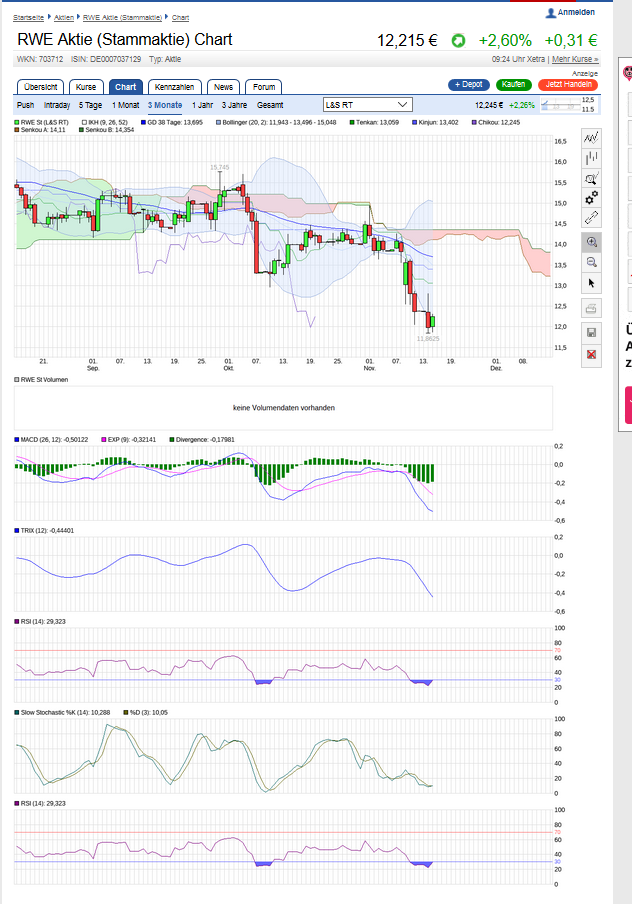Click the Chart breadcrumb link
This screenshot has height=904, width=632.
pyautogui.click(x=180, y=17)
